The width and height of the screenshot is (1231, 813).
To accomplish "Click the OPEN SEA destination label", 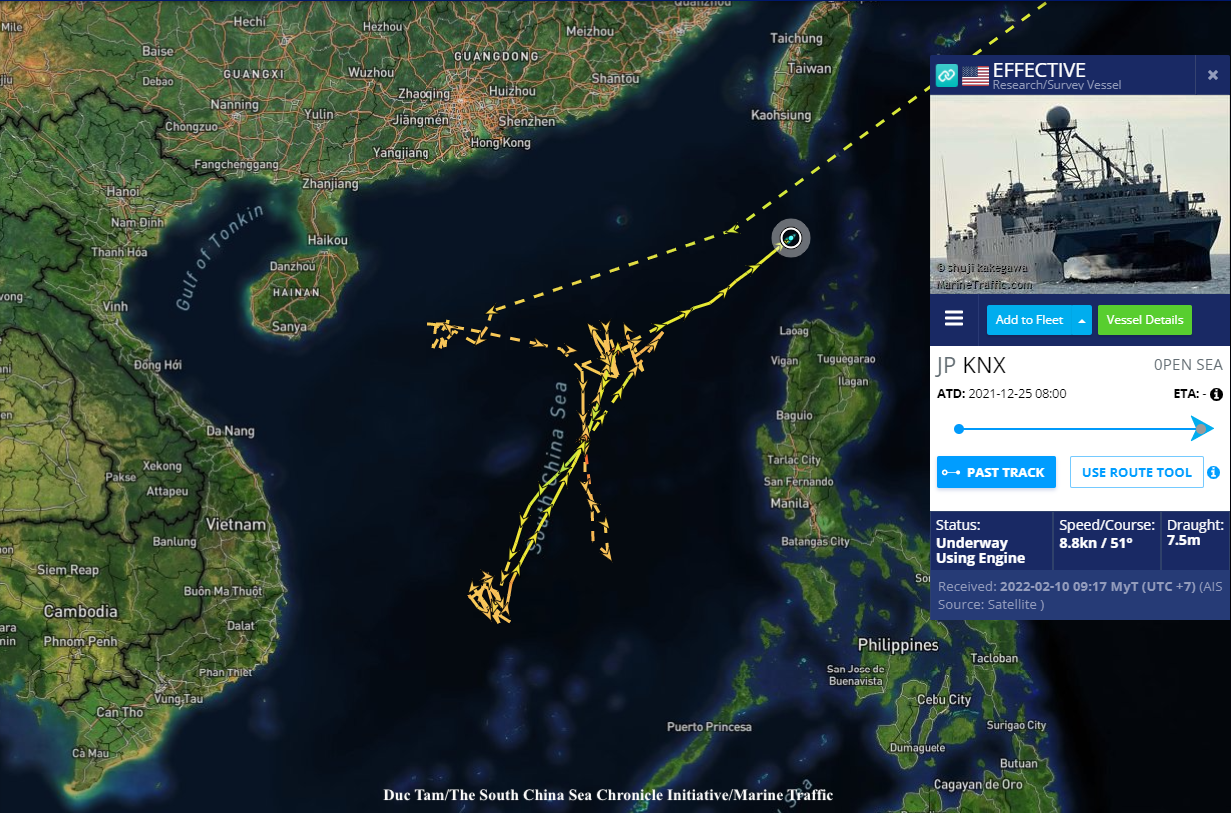I will 1188,366.
